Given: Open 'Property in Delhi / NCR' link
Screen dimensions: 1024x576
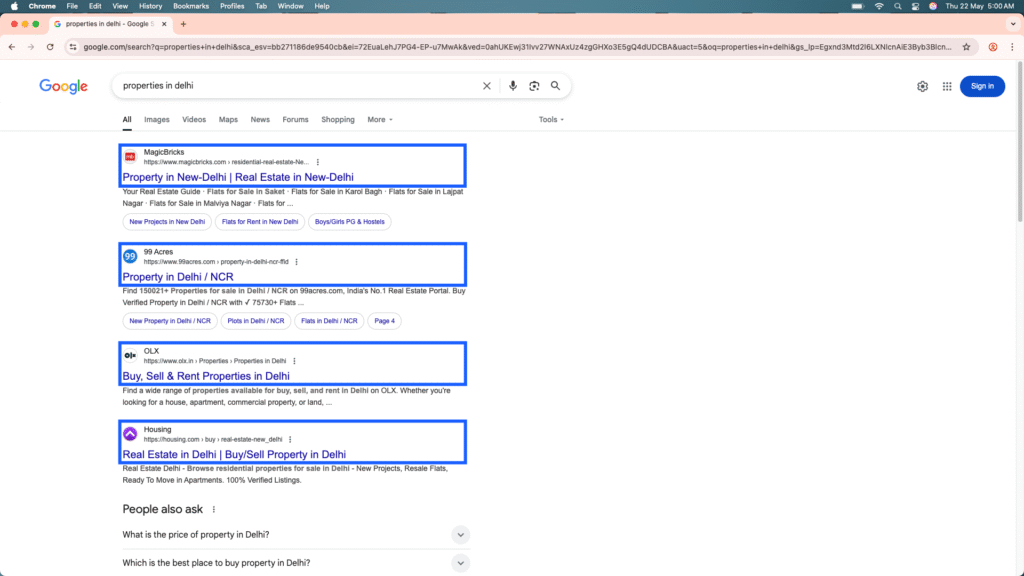Looking at the screenshot, I should pyautogui.click(x=178, y=277).
